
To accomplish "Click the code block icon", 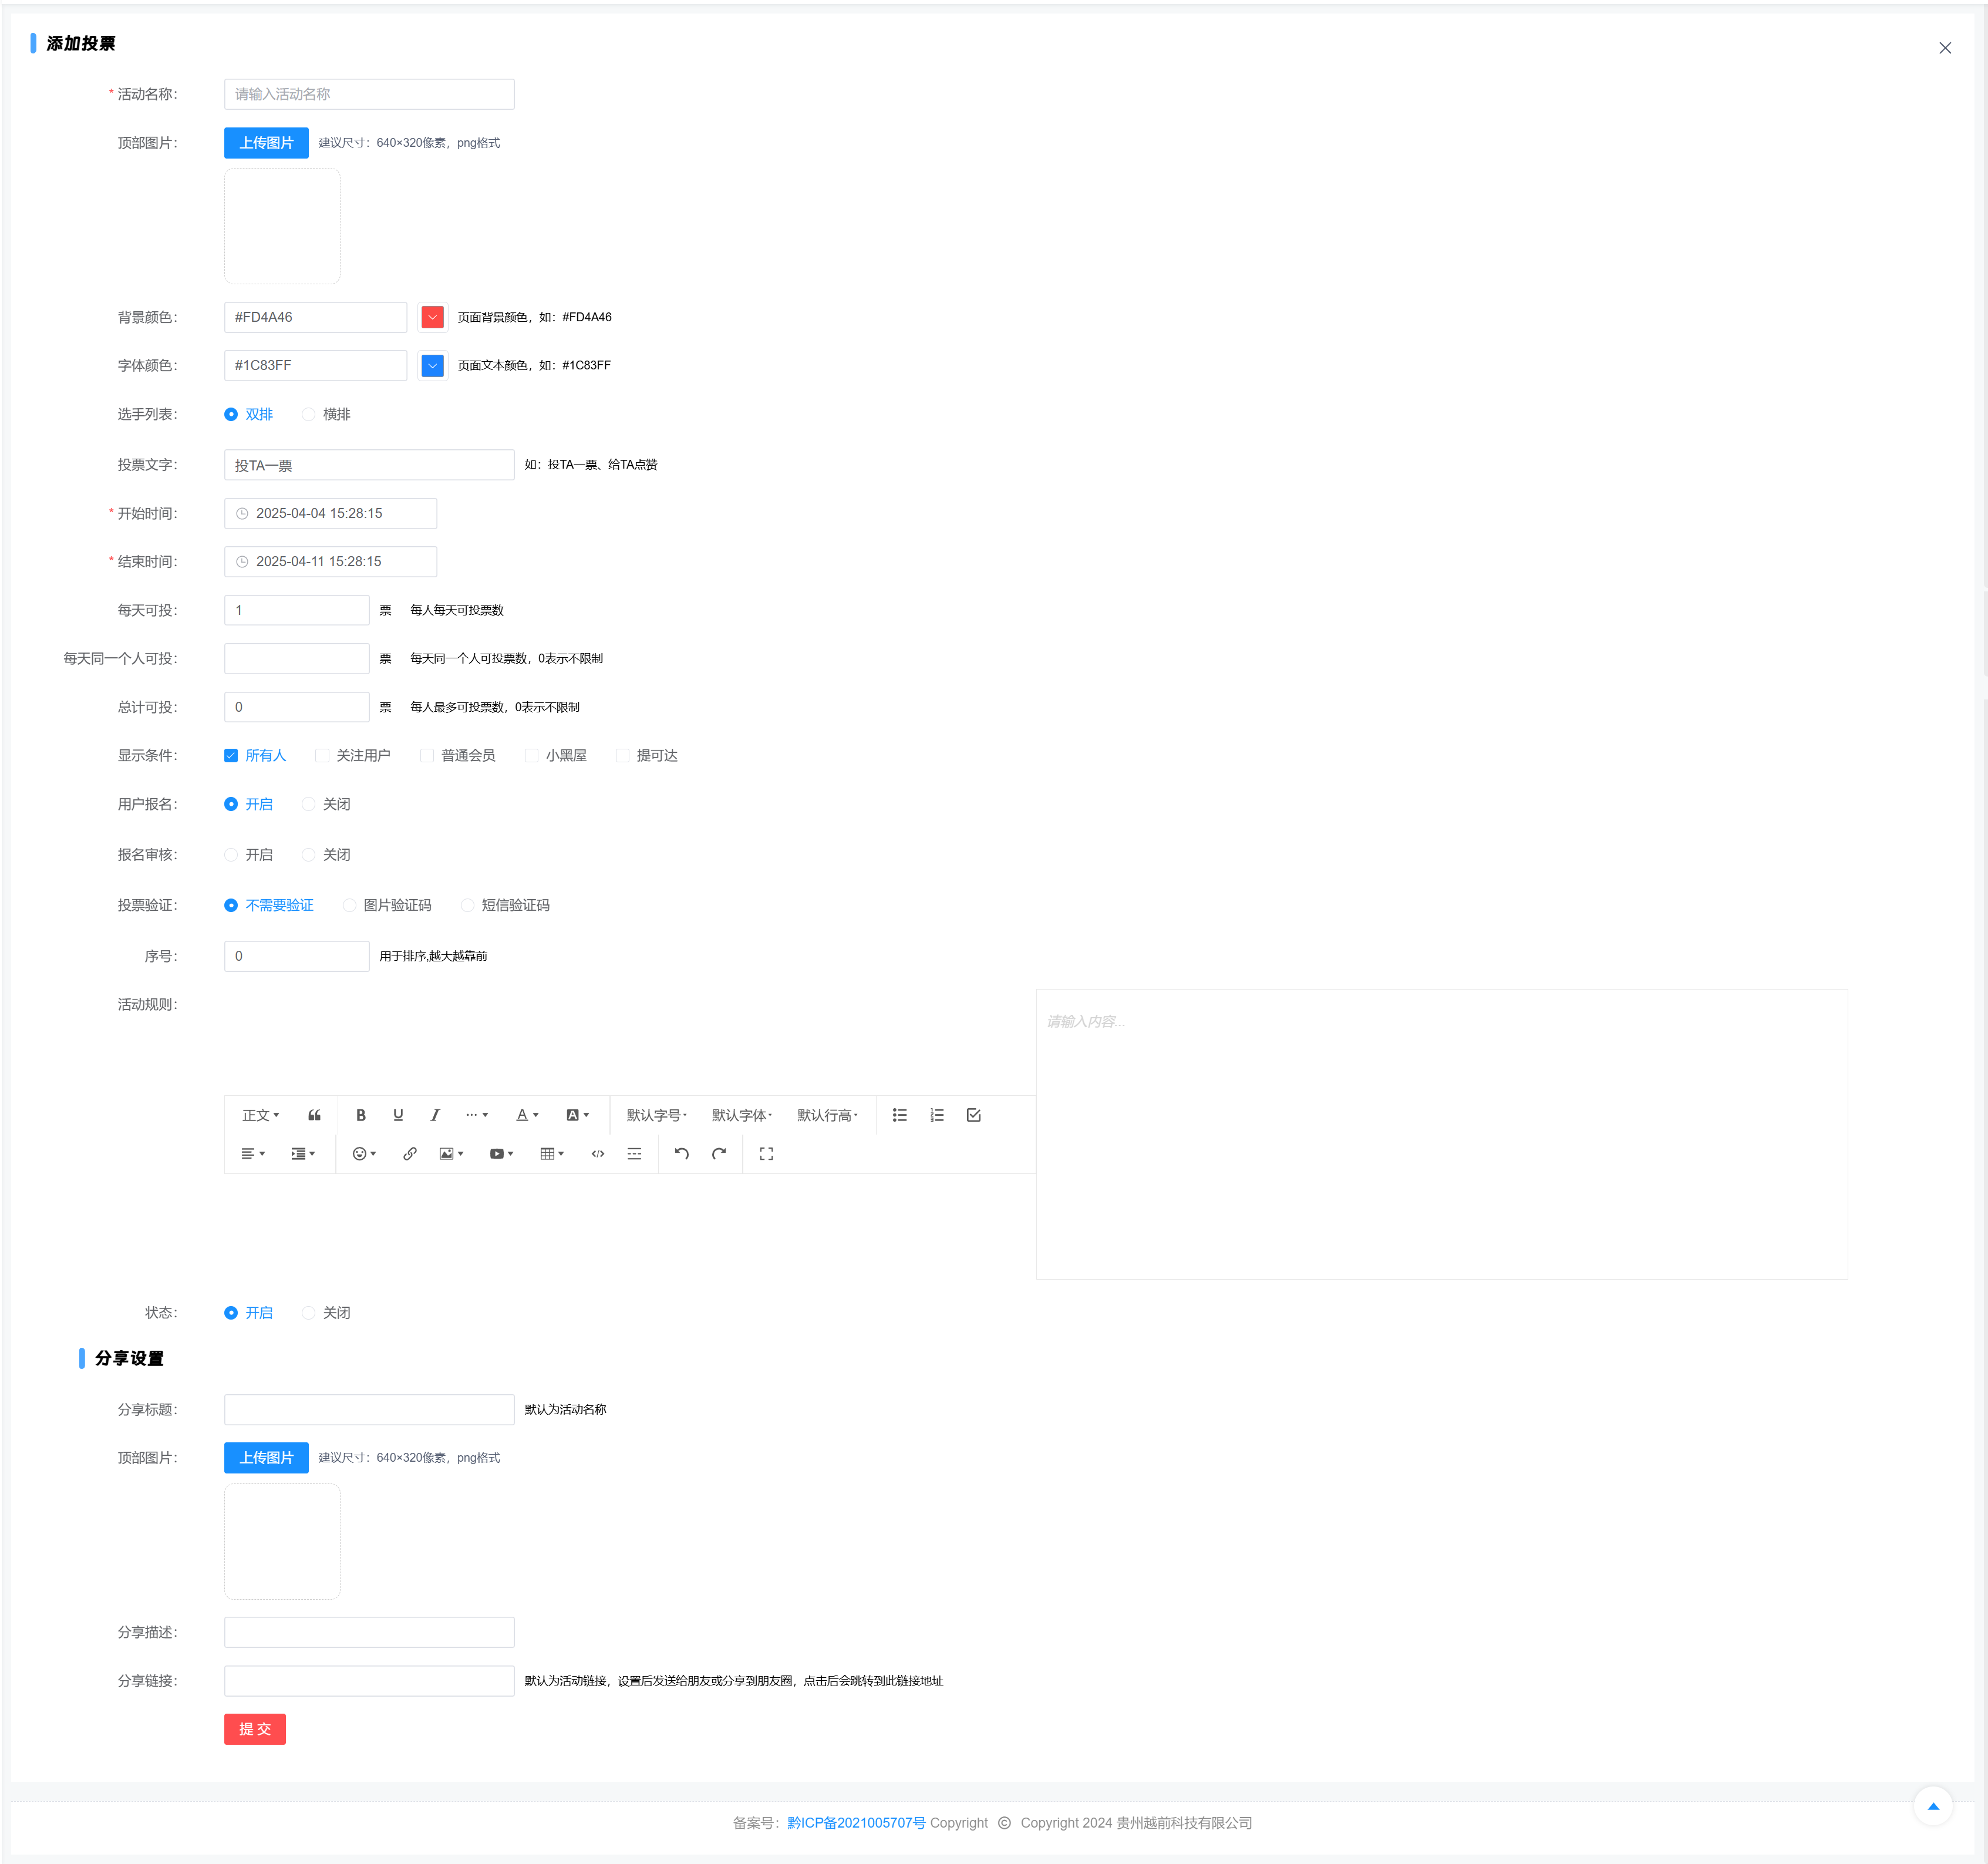I will pos(598,1154).
